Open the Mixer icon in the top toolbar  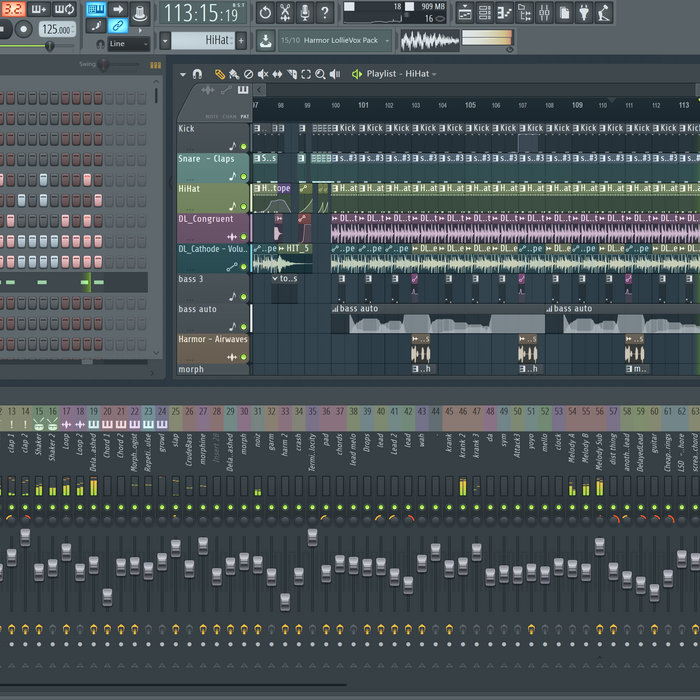[x=544, y=13]
